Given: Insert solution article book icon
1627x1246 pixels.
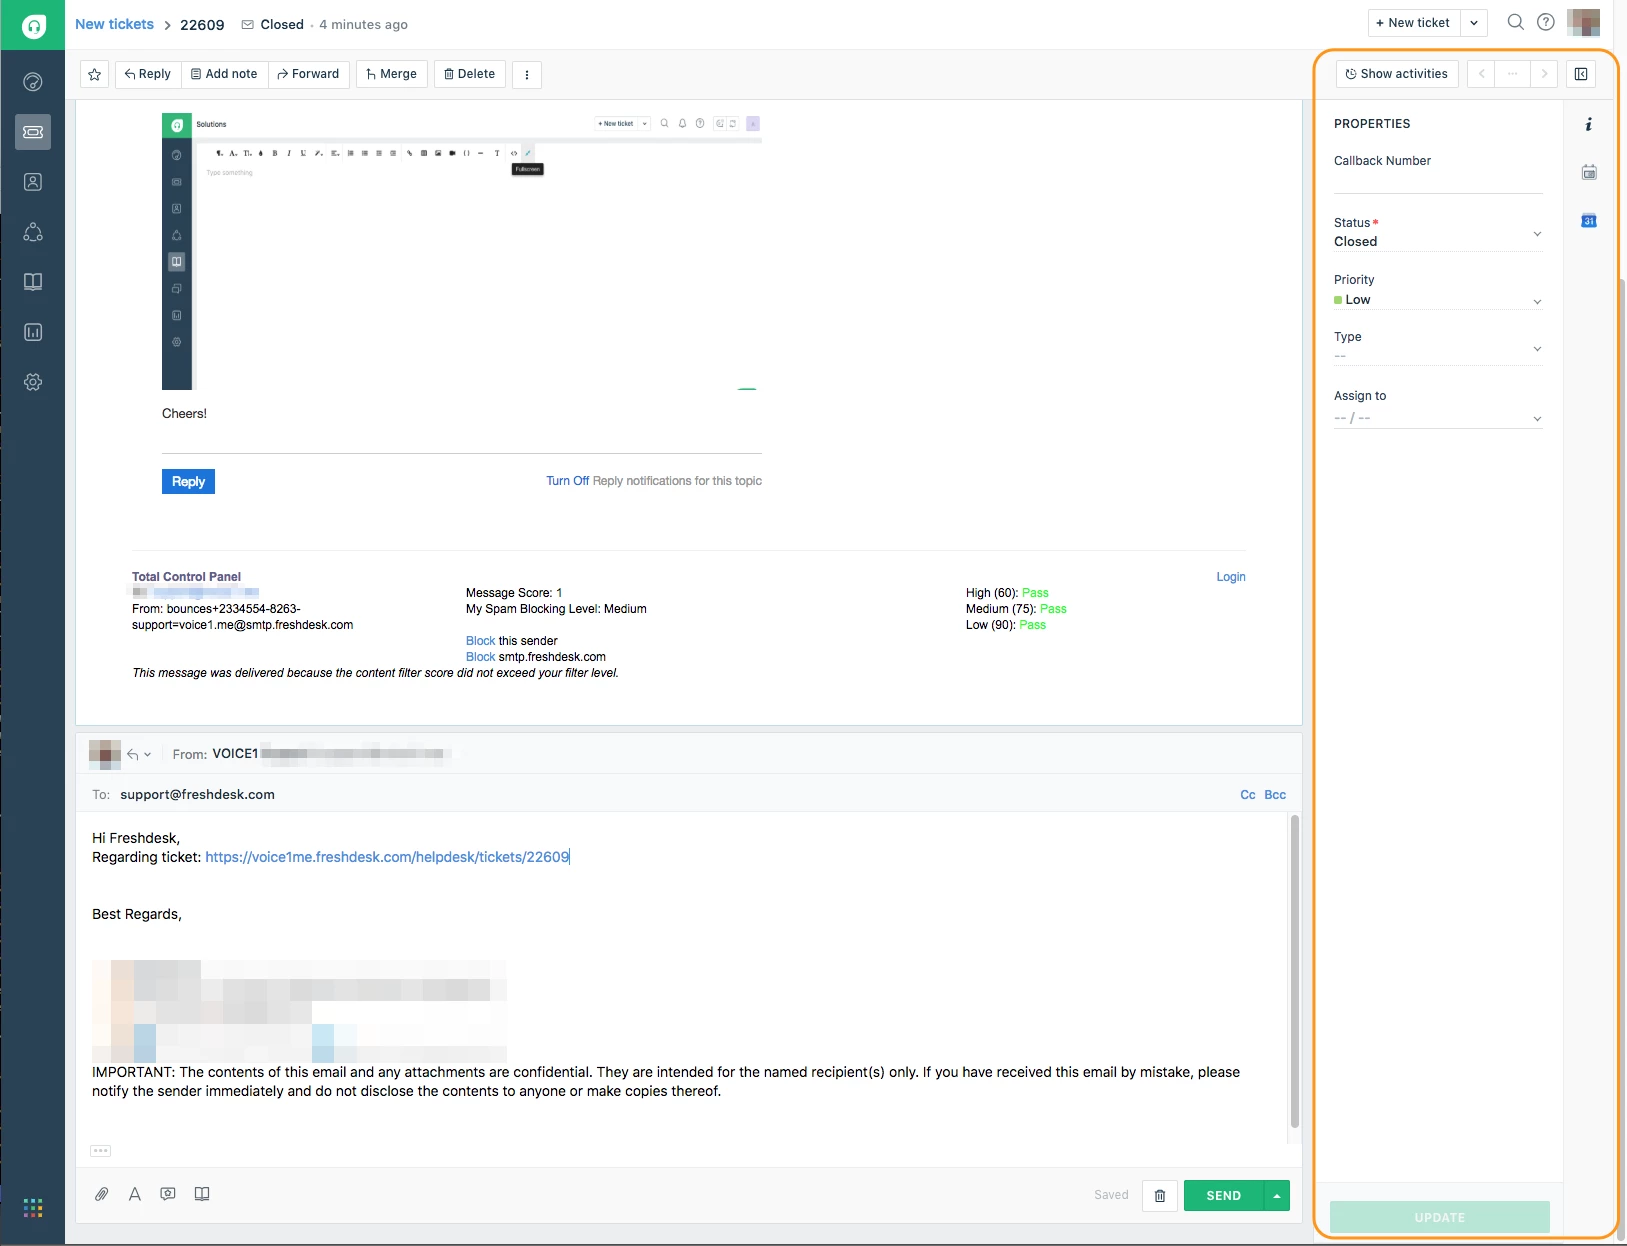Looking at the screenshot, I should pos(202,1194).
